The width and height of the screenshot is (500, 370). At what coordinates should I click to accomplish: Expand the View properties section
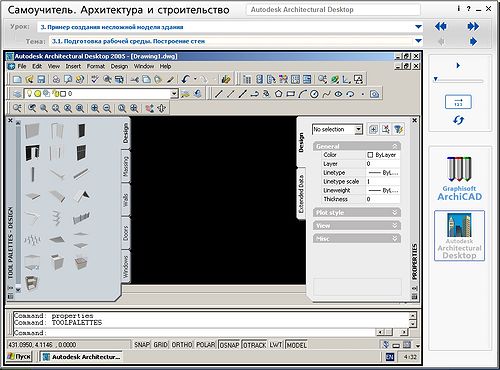pos(395,226)
